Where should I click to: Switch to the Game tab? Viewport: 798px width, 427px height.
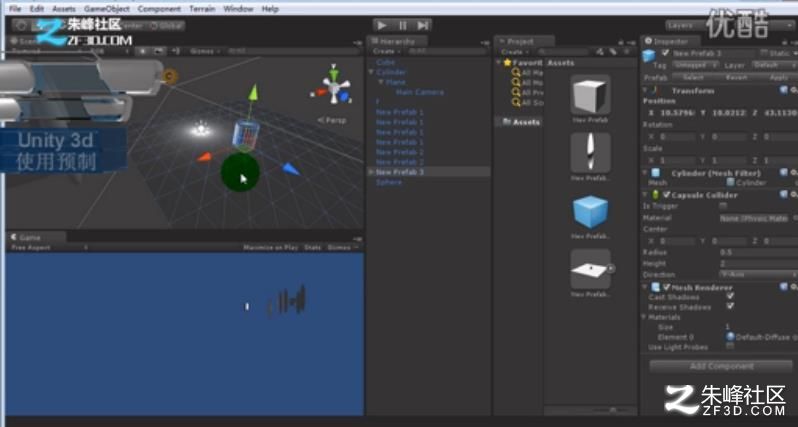[x=36, y=237]
